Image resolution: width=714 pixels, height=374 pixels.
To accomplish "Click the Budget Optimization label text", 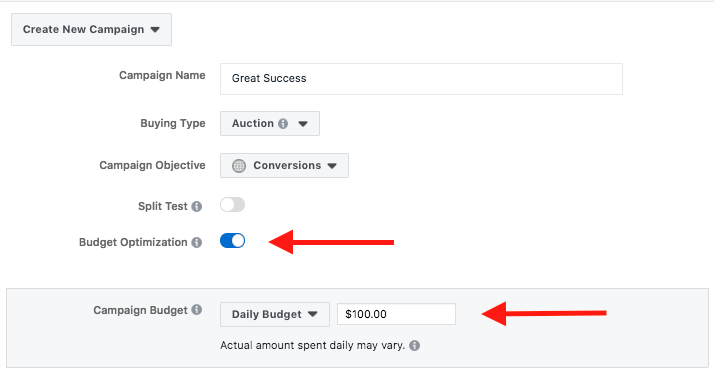I will [x=133, y=242].
